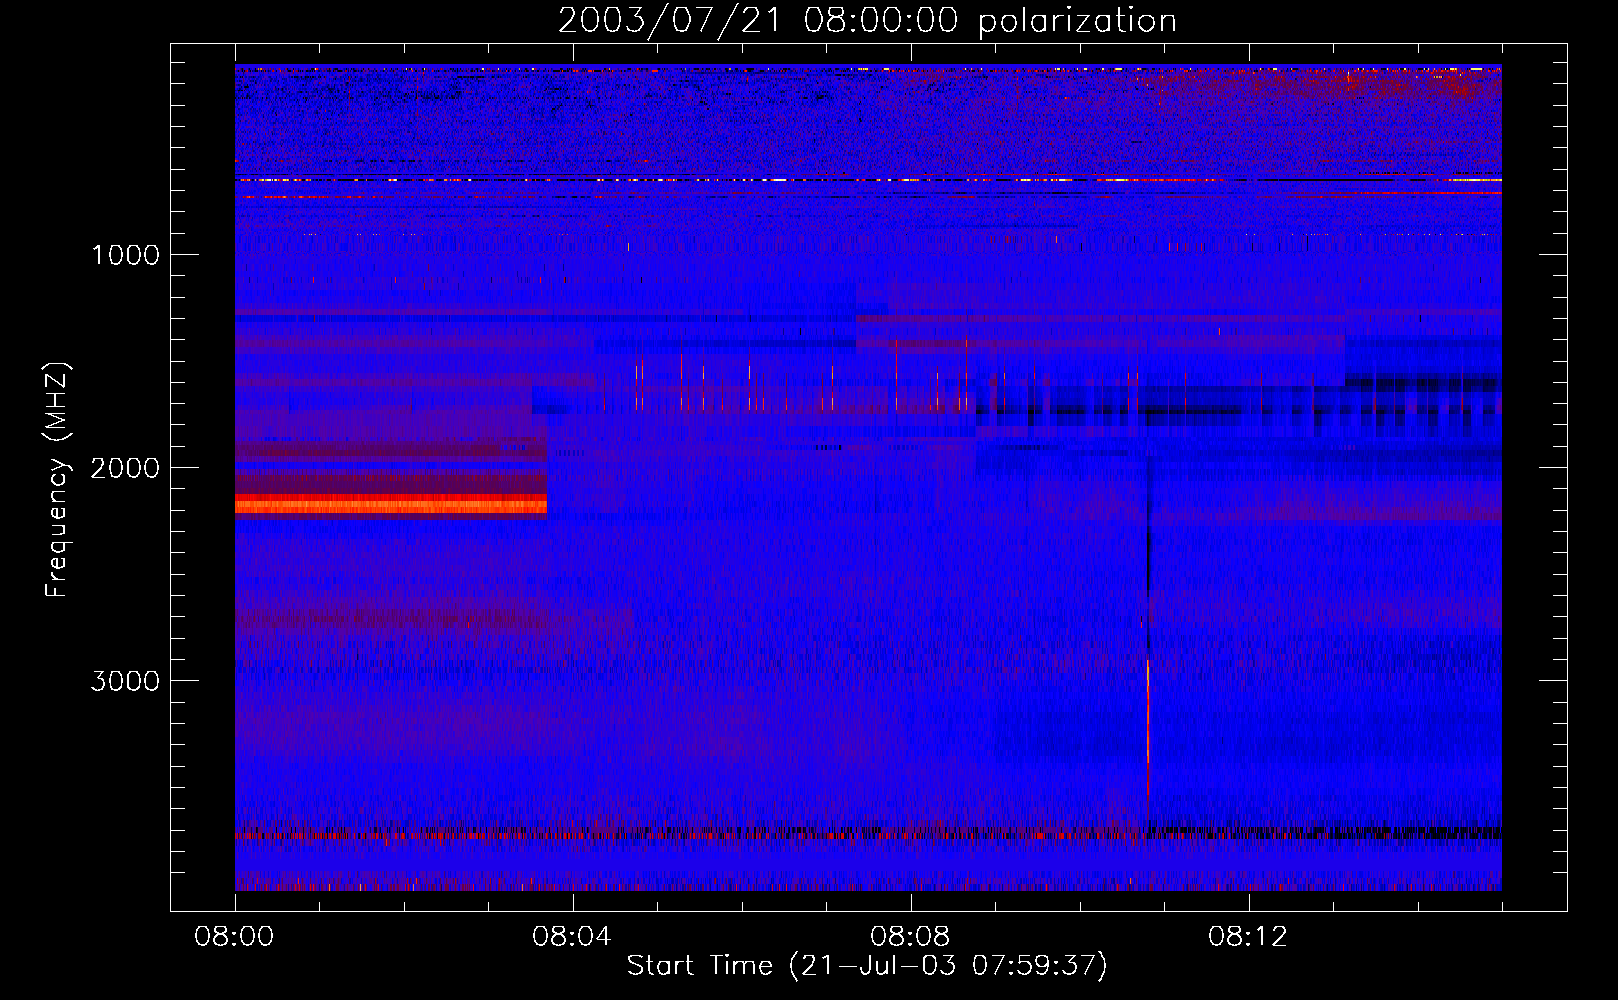Screen dimensions: 1618x1000
Task: Click the 'Frequency (MHZ)' axis label
Action: pyautogui.click(x=57, y=480)
